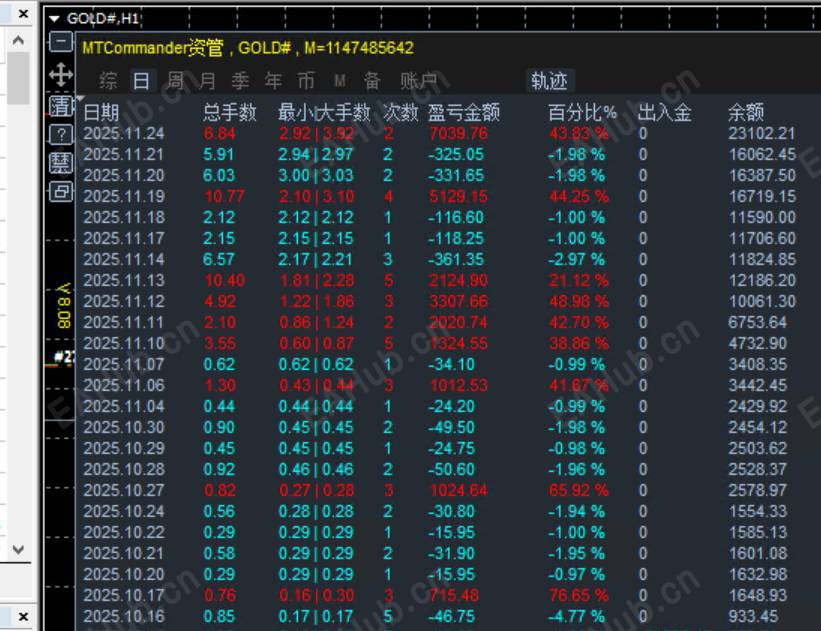Click percentage 65.92 %
Screen dimensions: 821x631
579,490
